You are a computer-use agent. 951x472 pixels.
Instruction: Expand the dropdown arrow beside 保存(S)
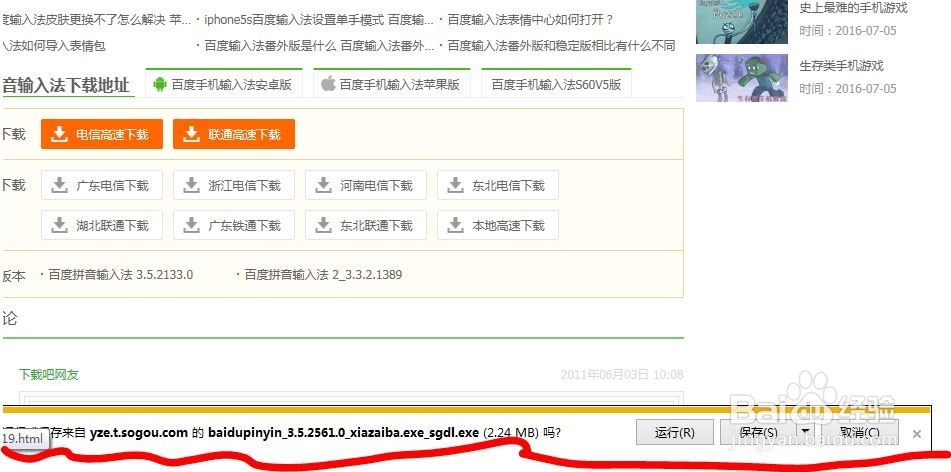805,433
